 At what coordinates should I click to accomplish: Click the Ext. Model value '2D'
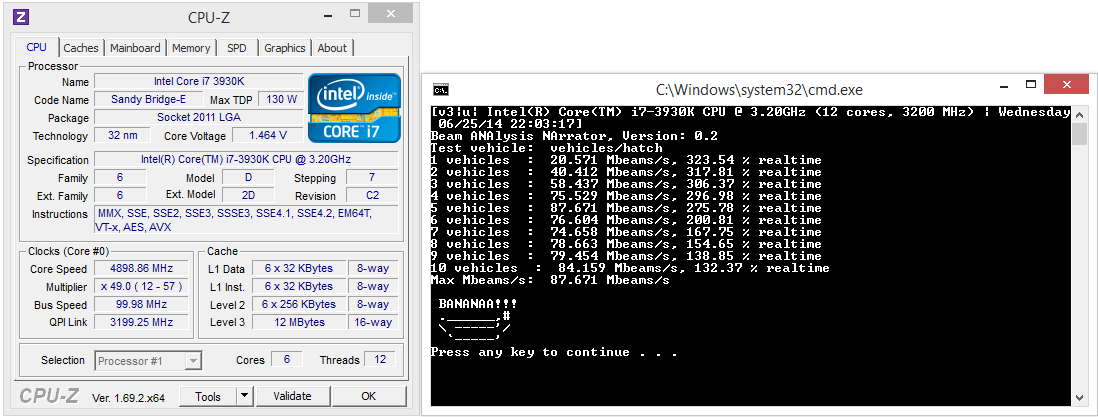click(248, 196)
